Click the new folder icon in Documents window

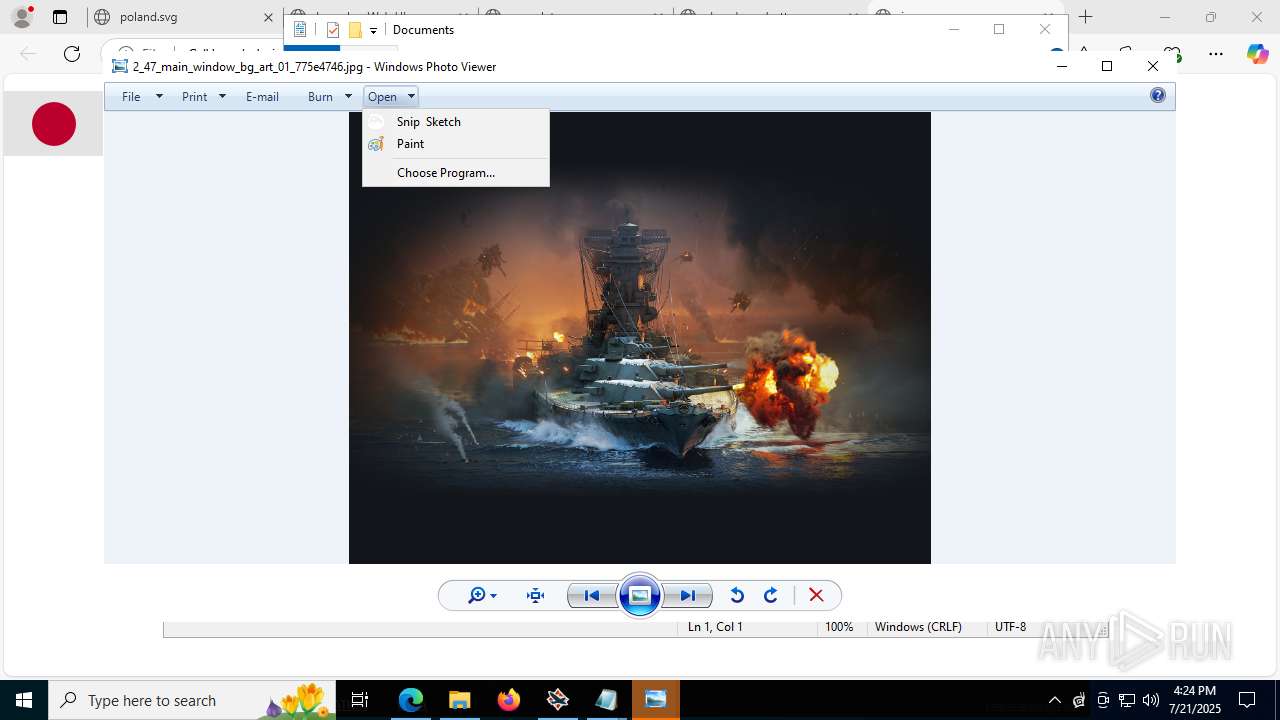(355, 30)
